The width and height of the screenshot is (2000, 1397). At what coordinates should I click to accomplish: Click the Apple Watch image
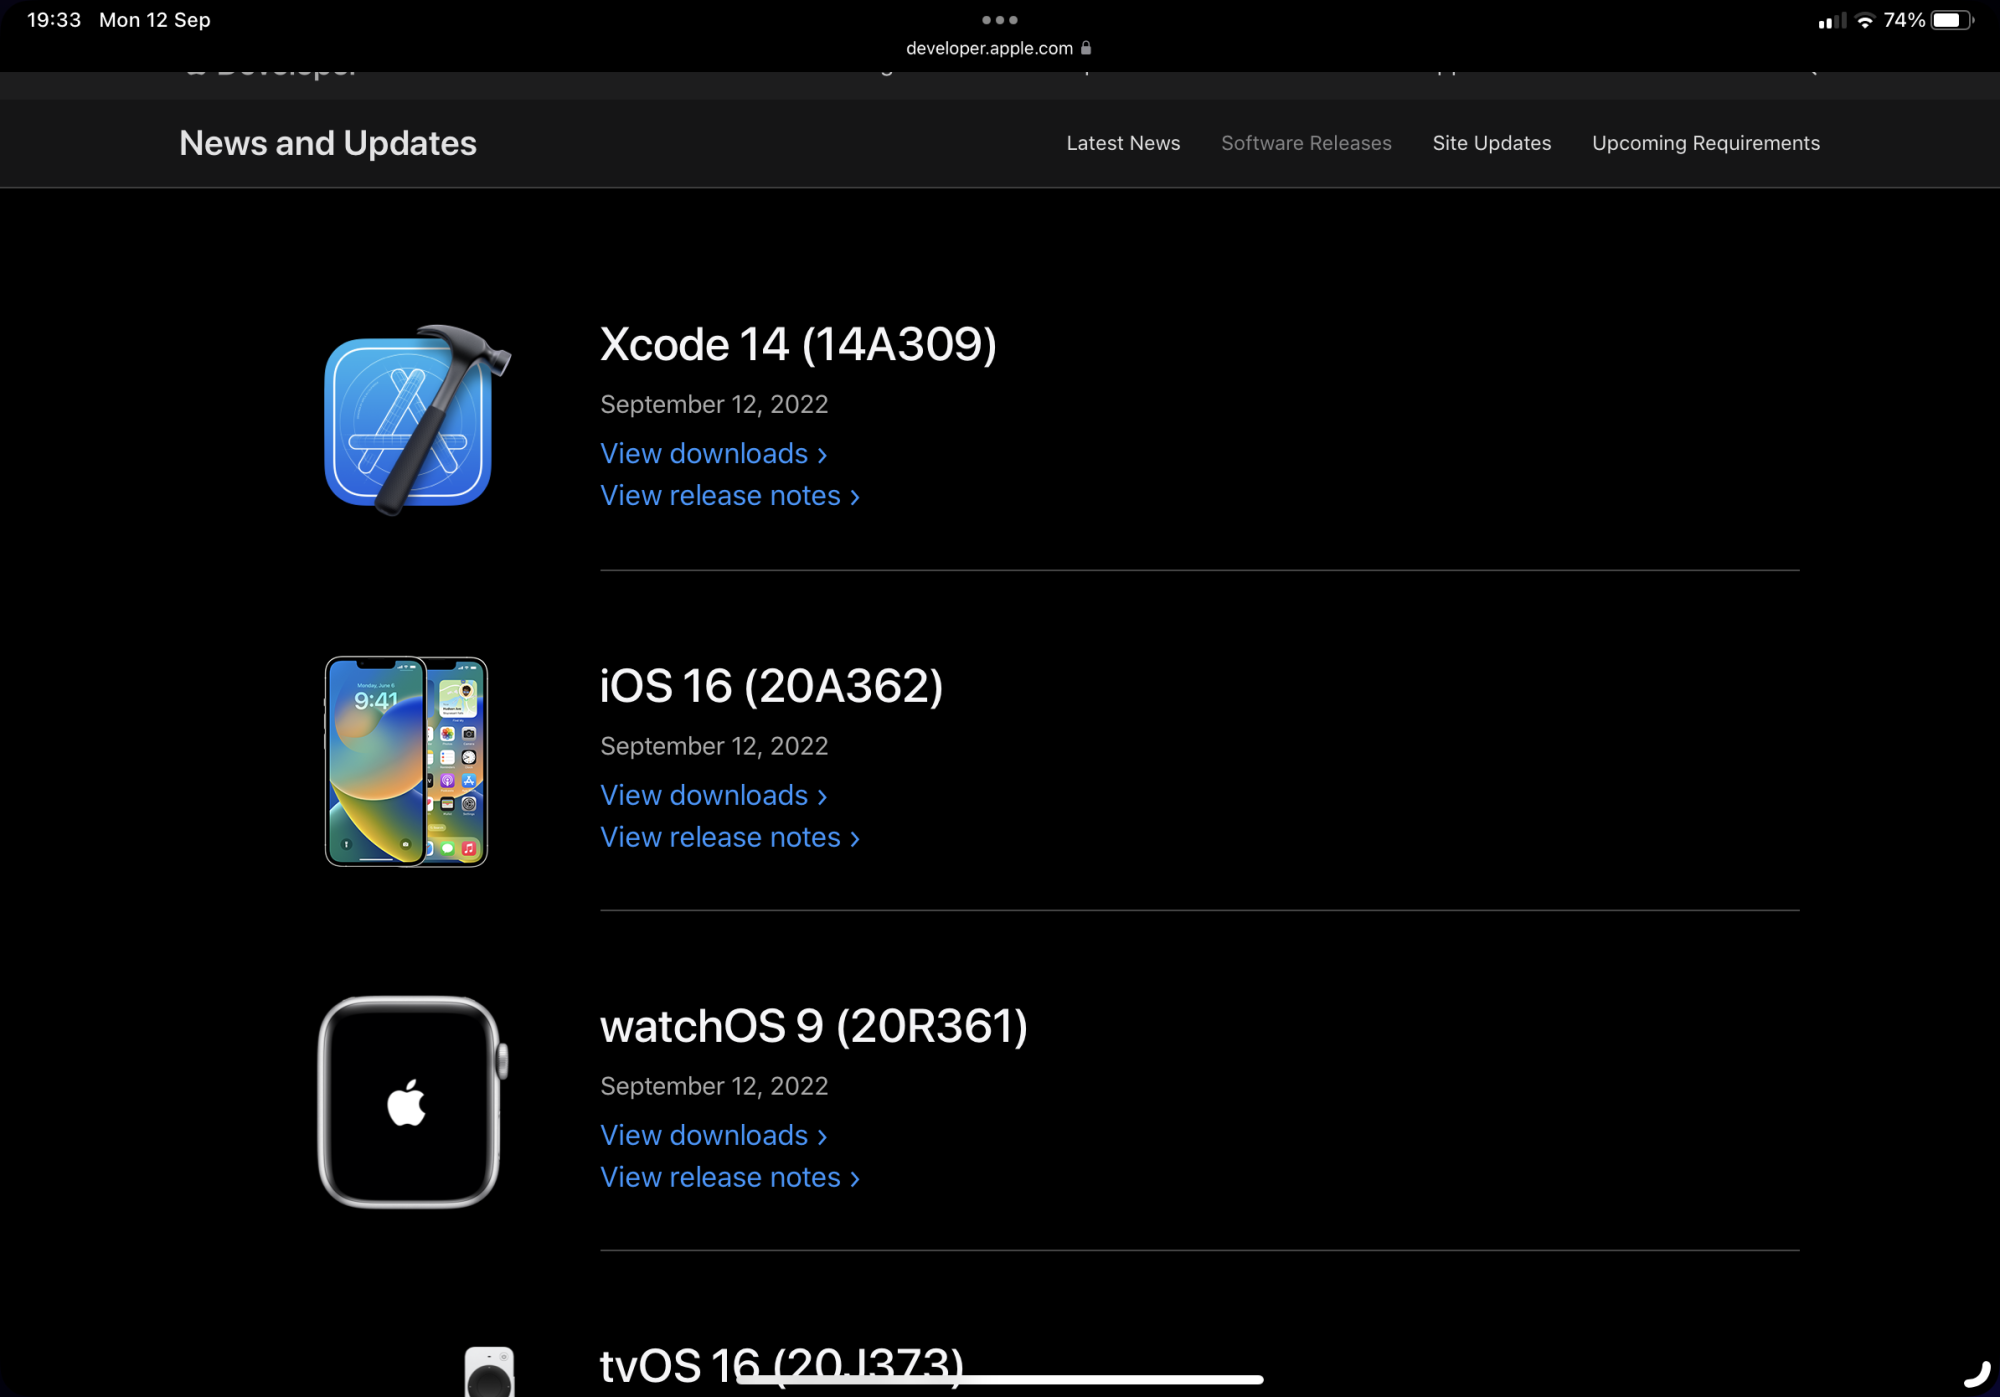tap(412, 1102)
